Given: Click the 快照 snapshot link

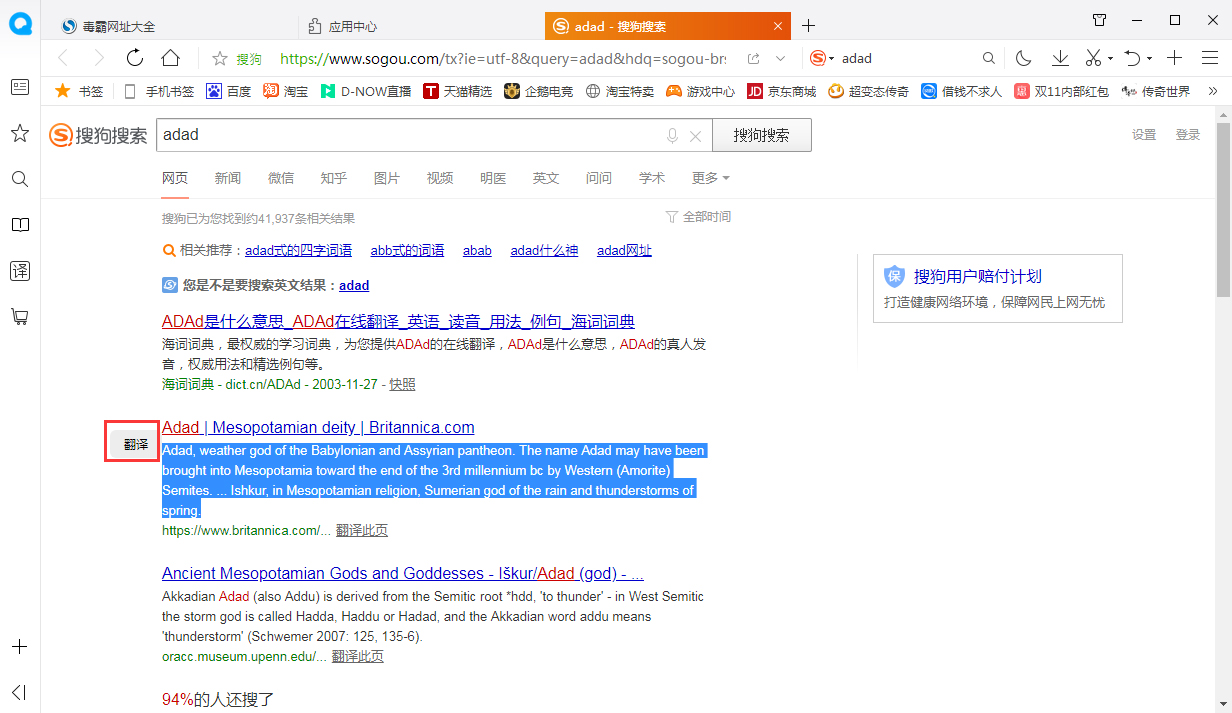Looking at the screenshot, I should click(402, 384).
